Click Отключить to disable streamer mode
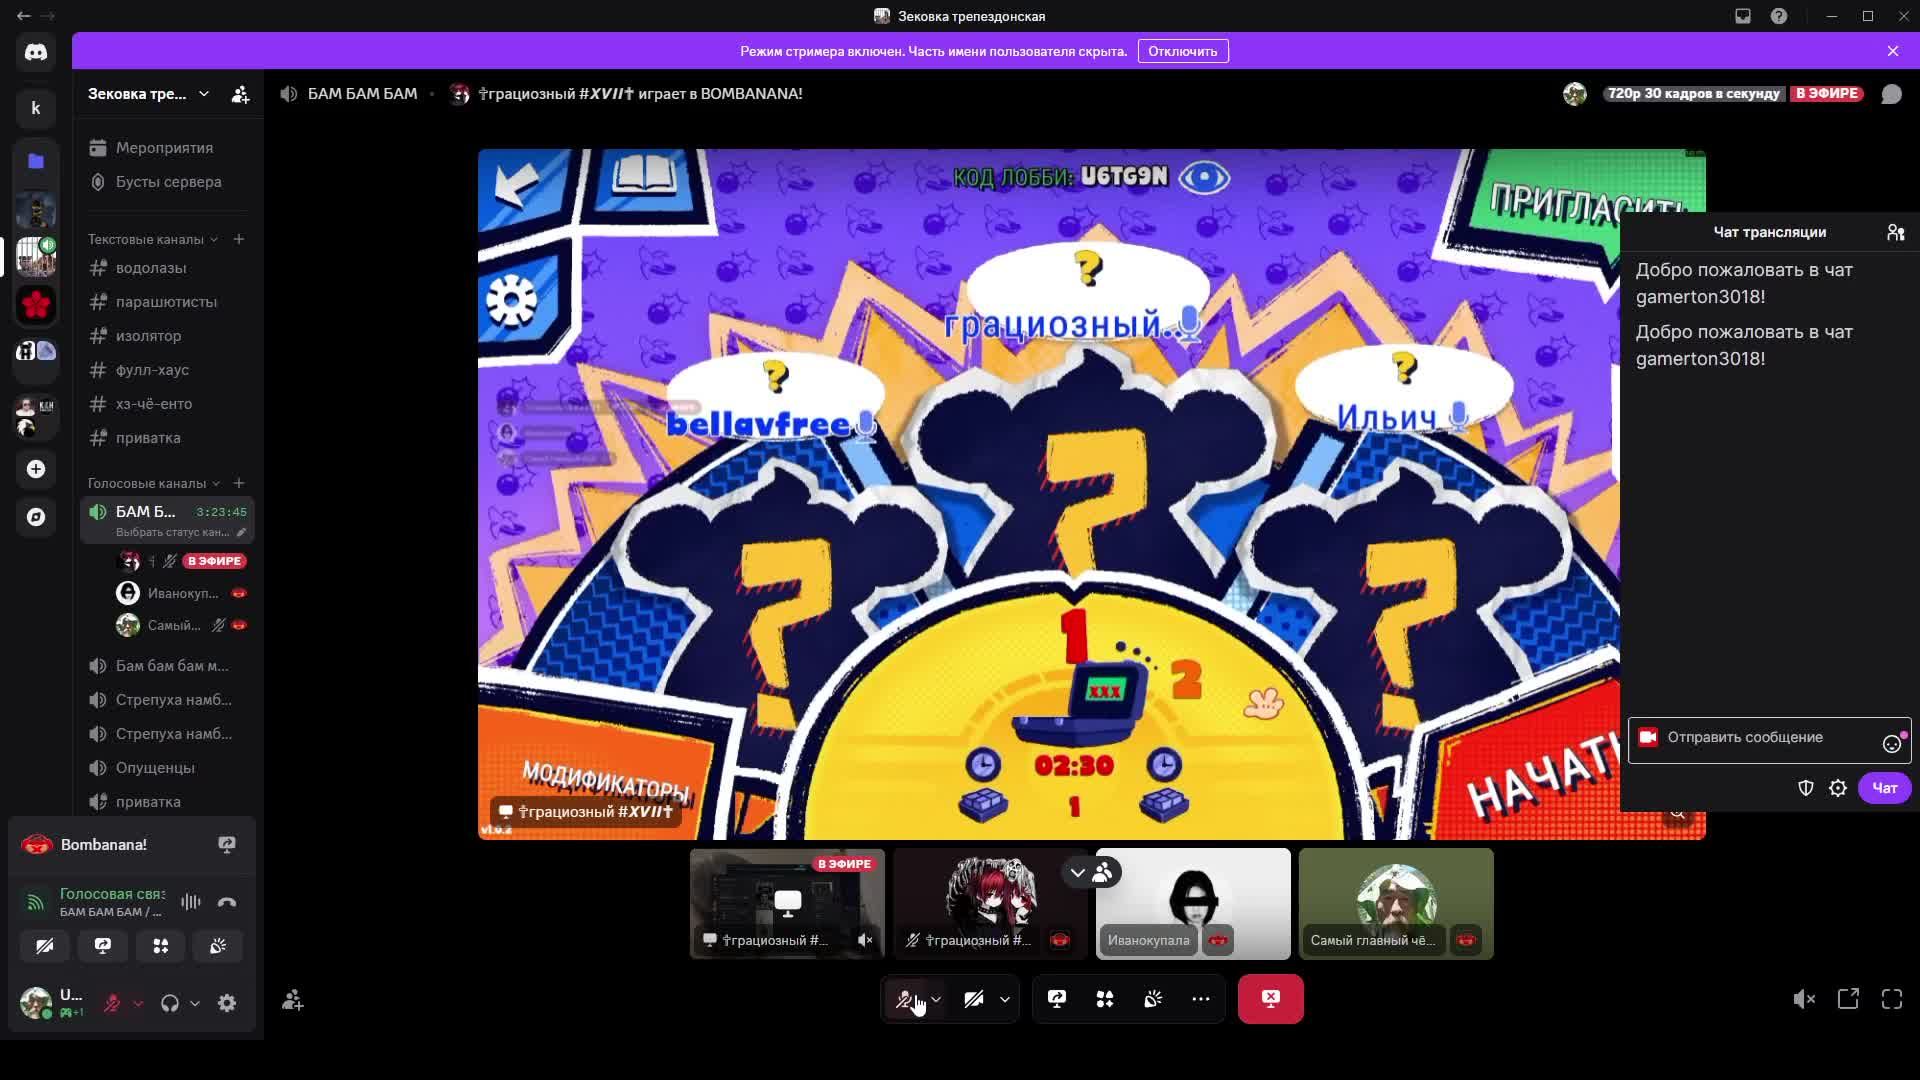Viewport: 1920px width, 1080px height. tap(1183, 51)
